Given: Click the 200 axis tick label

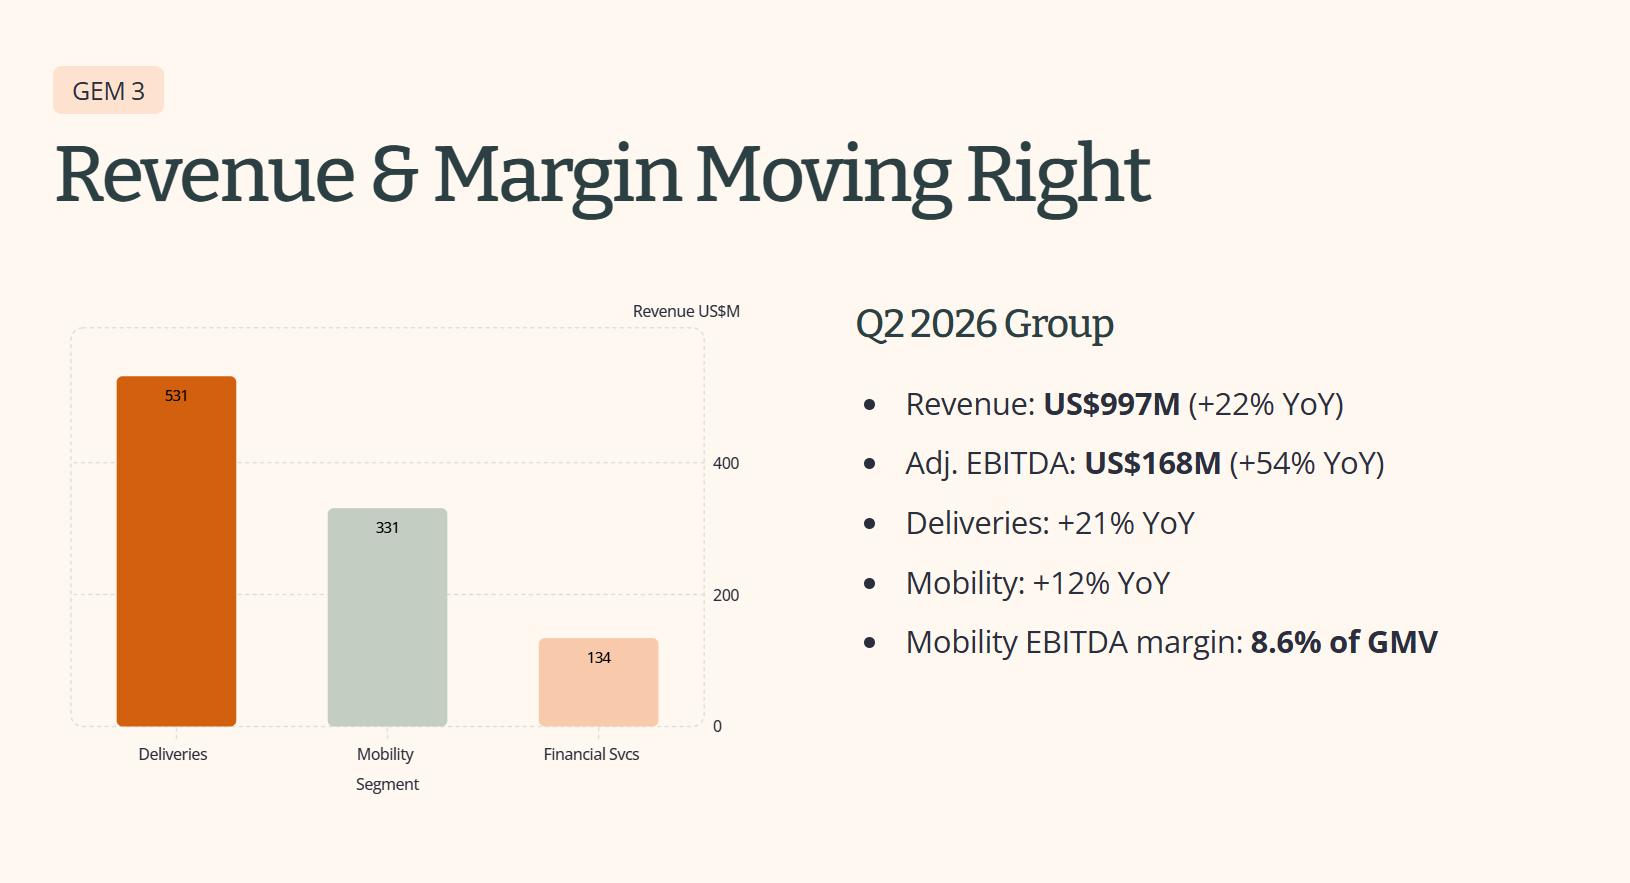Looking at the screenshot, I should pos(726,595).
